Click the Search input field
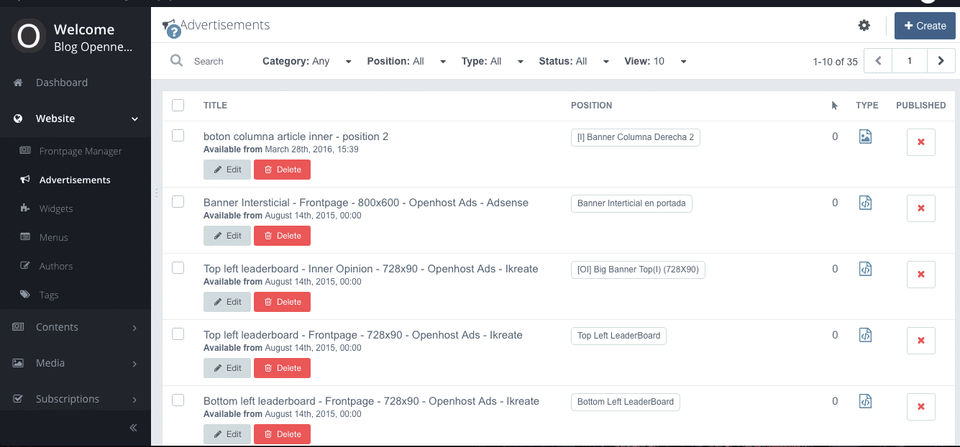Screen dimensions: 960x447 [220, 61]
